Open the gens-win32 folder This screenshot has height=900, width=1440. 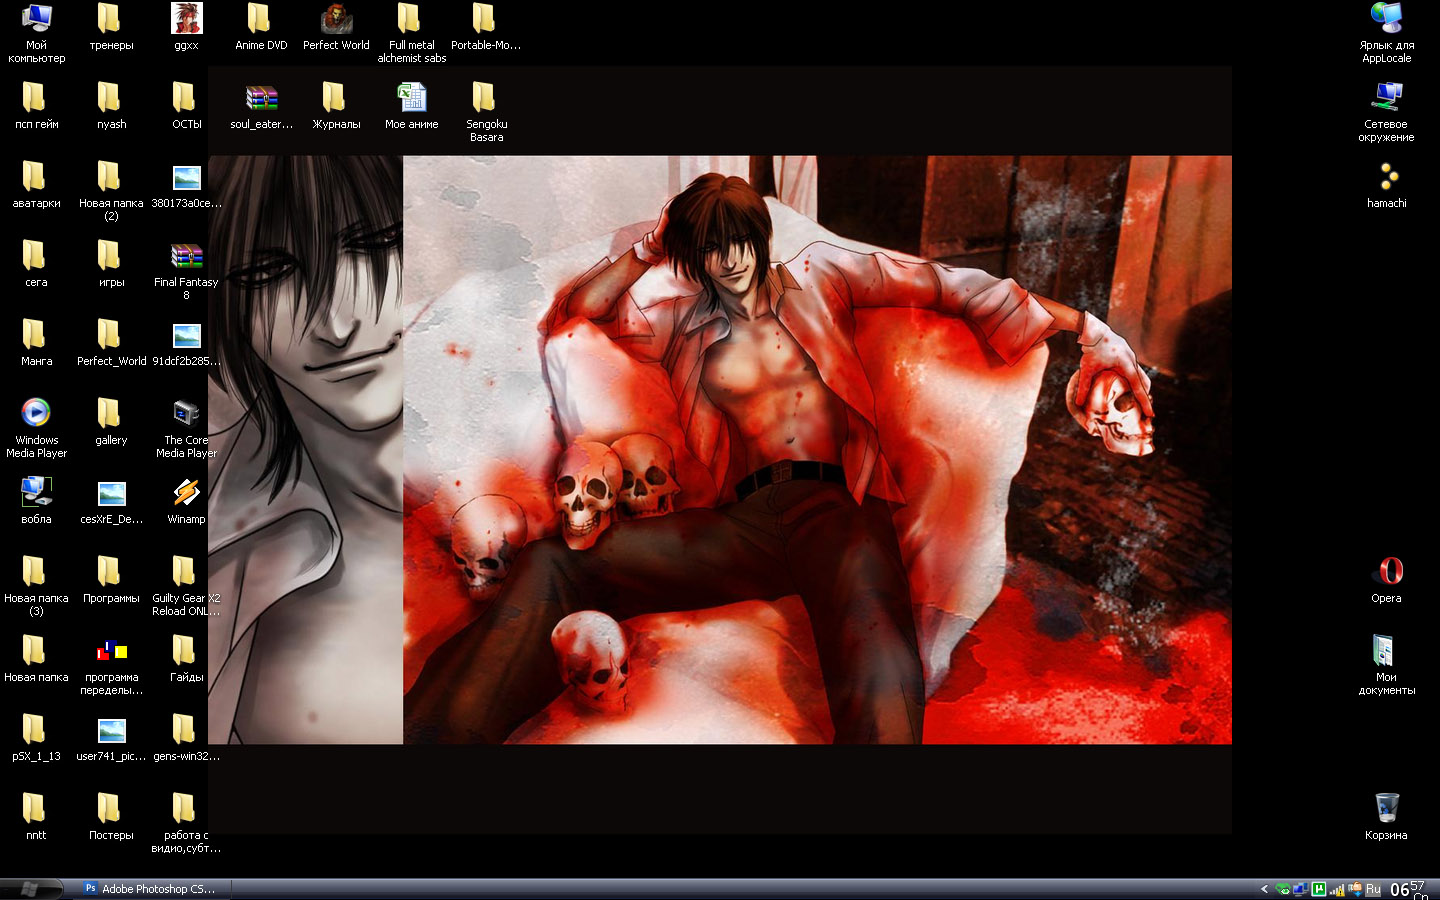click(186, 738)
